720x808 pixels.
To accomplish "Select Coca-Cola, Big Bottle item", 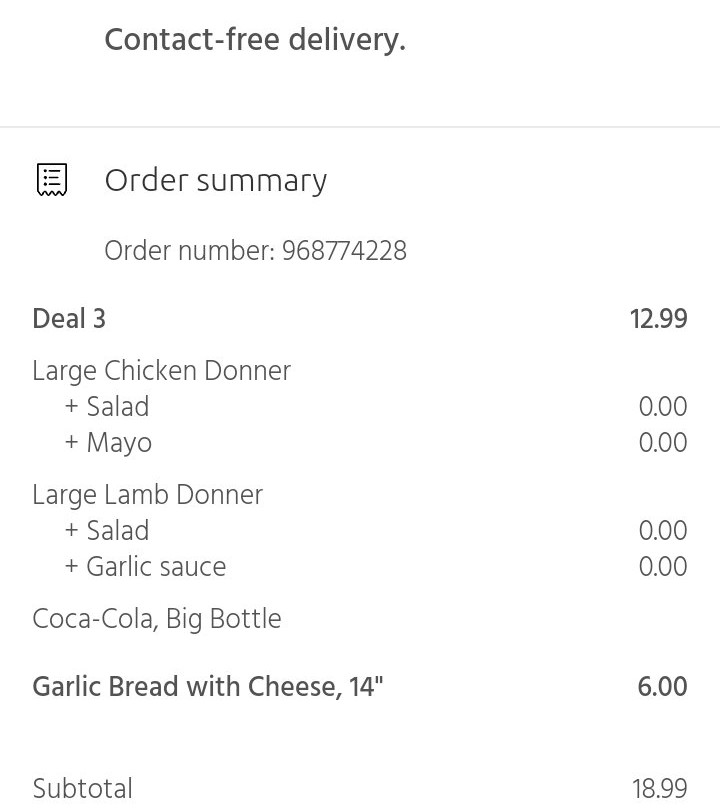I will [157, 619].
